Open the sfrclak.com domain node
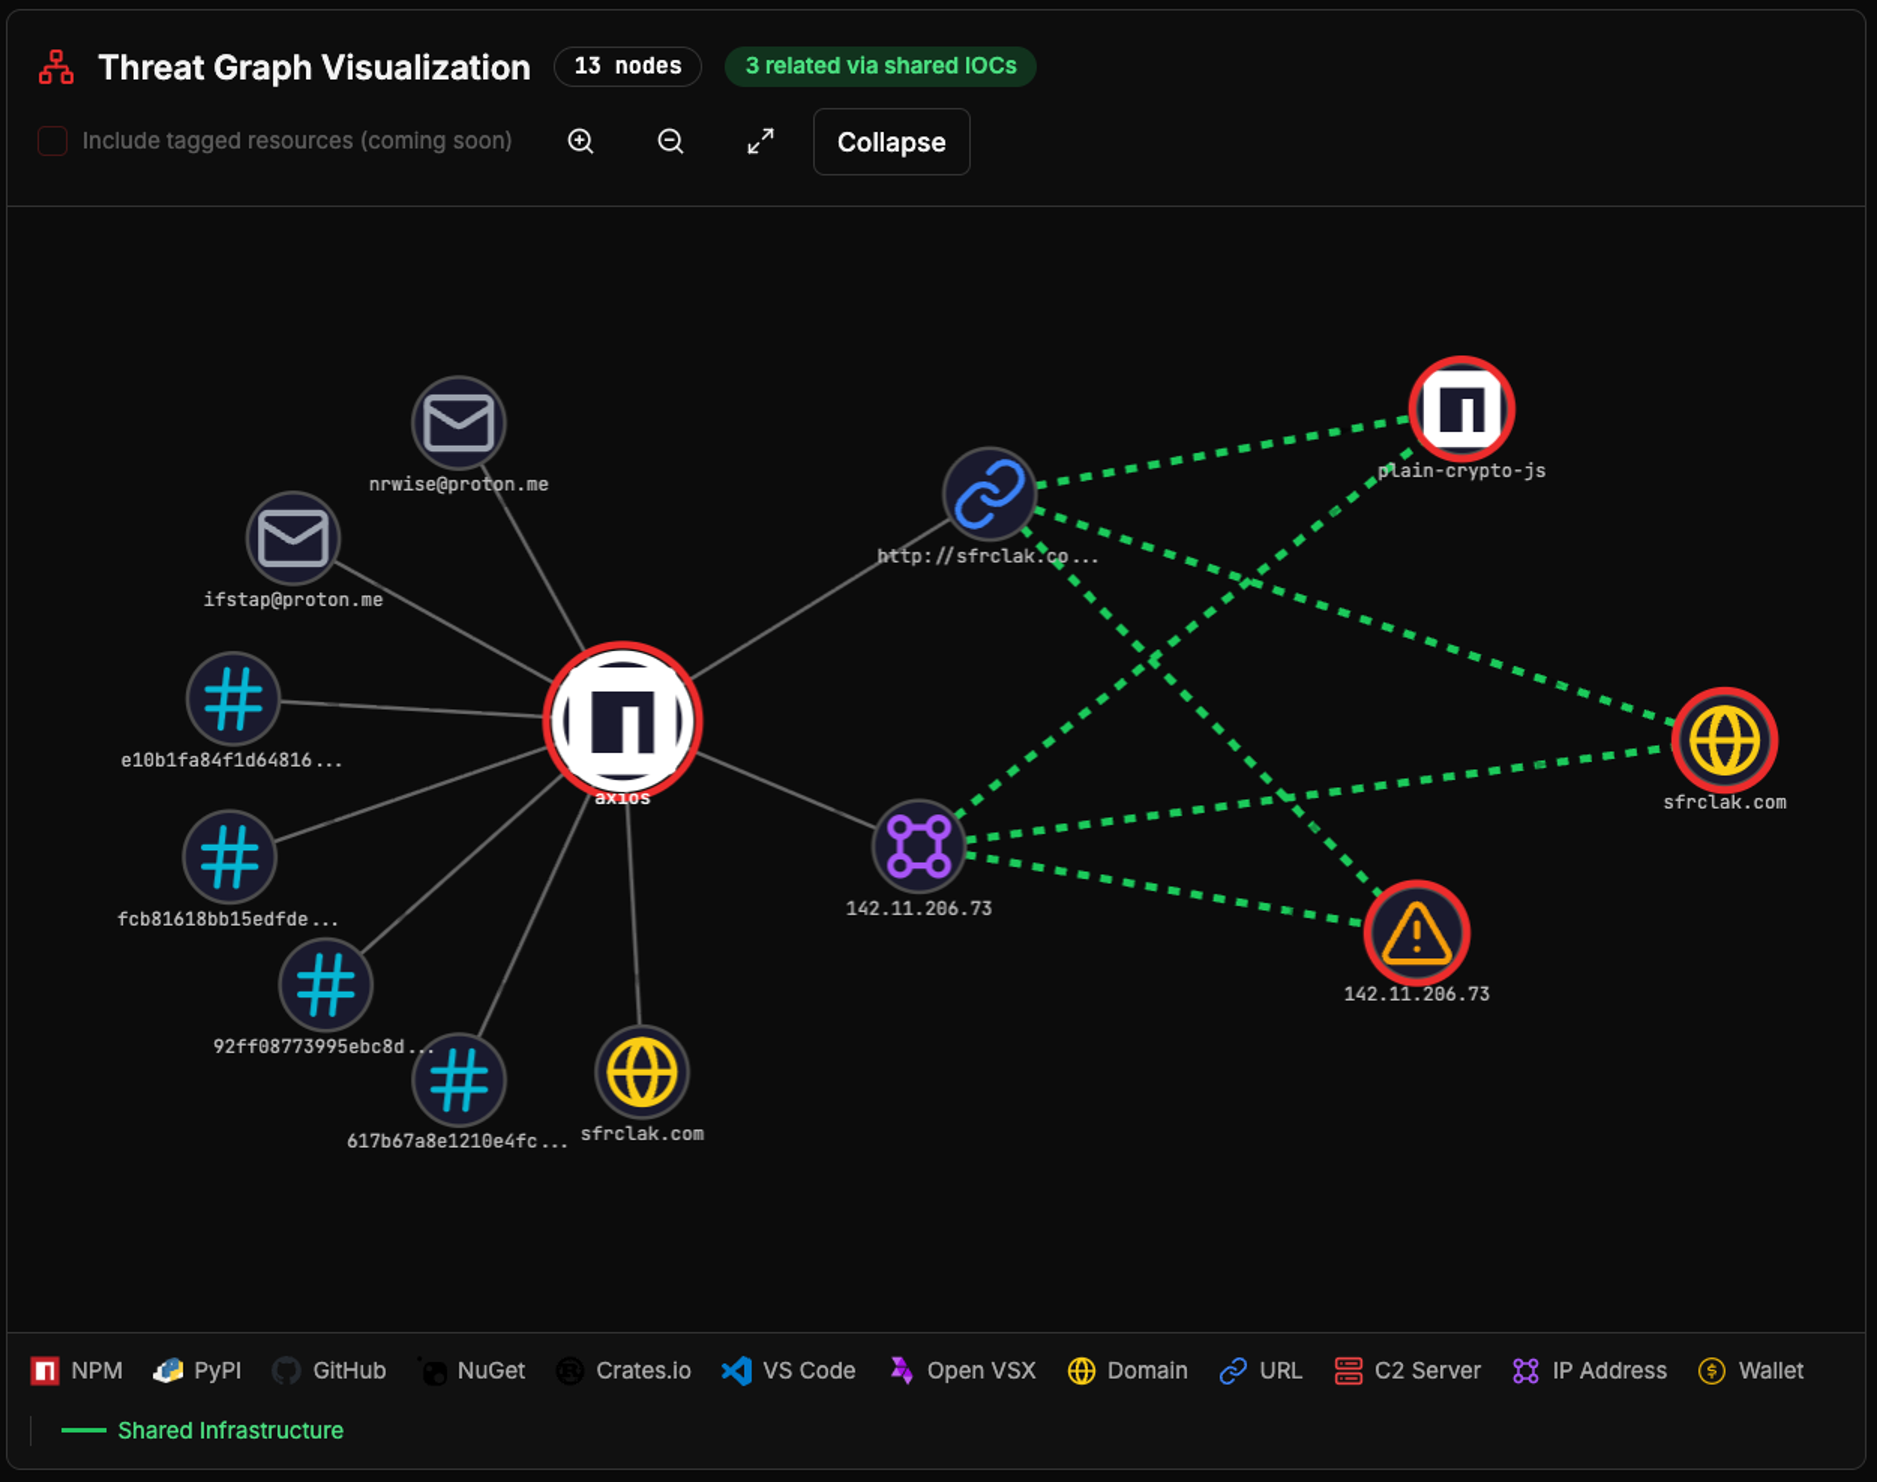The width and height of the screenshot is (1878, 1482). click(x=1724, y=740)
